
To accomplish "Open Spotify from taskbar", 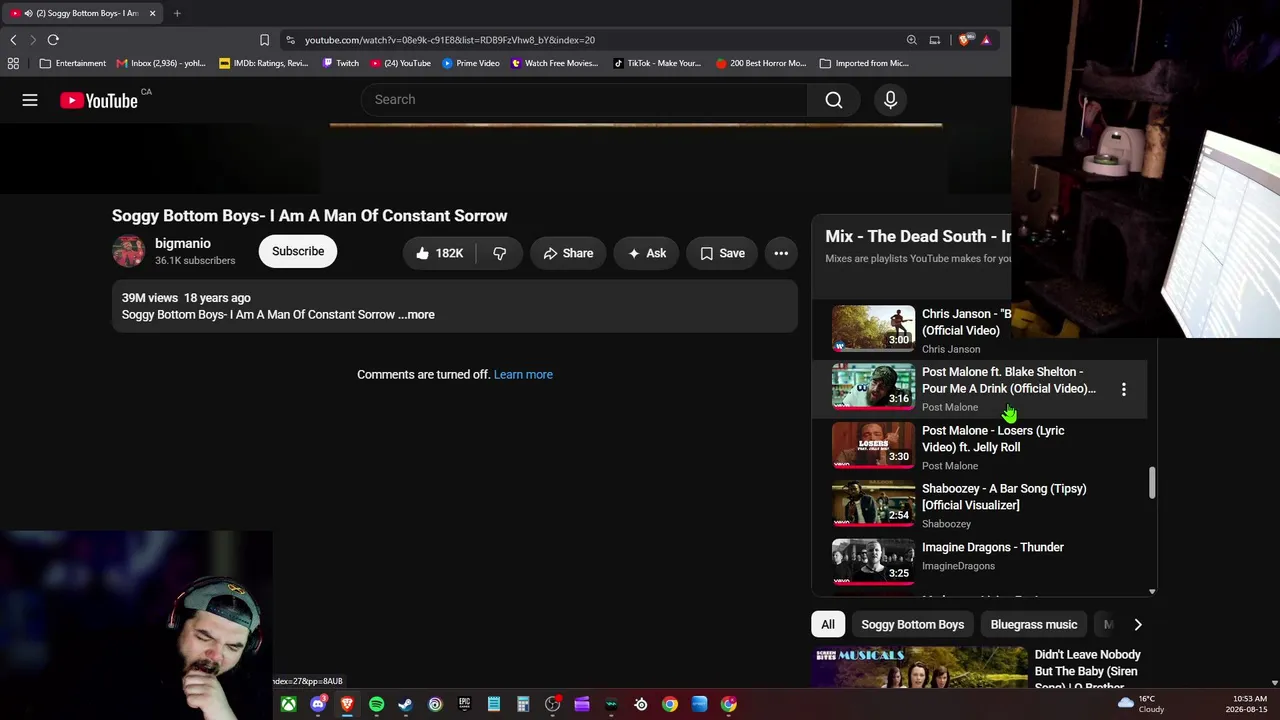I will click(376, 704).
